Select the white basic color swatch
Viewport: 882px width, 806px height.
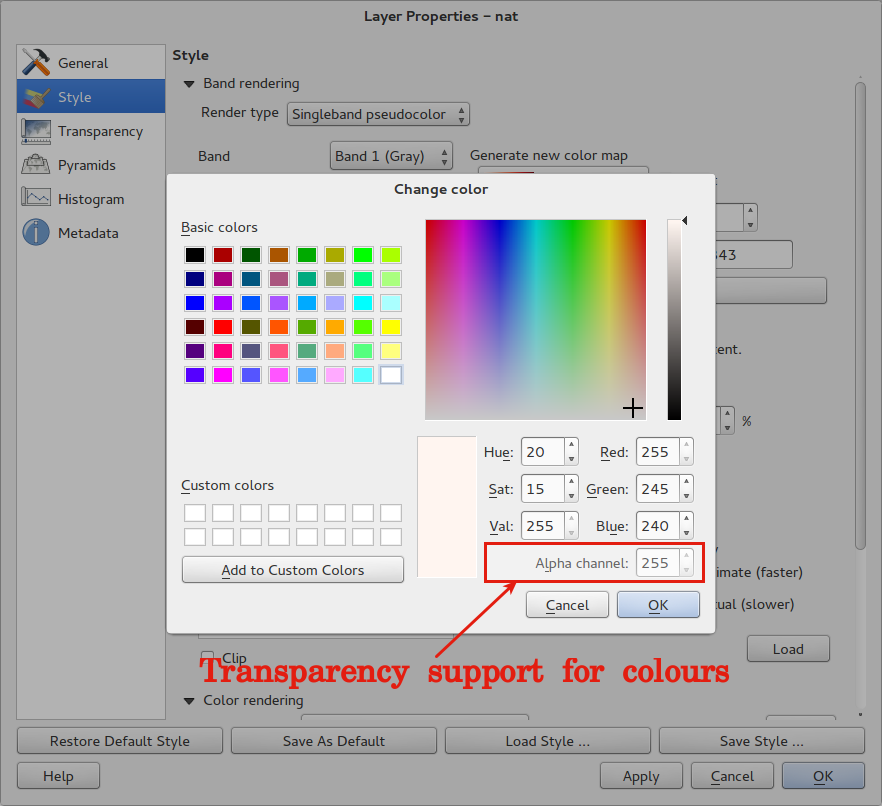[391, 375]
